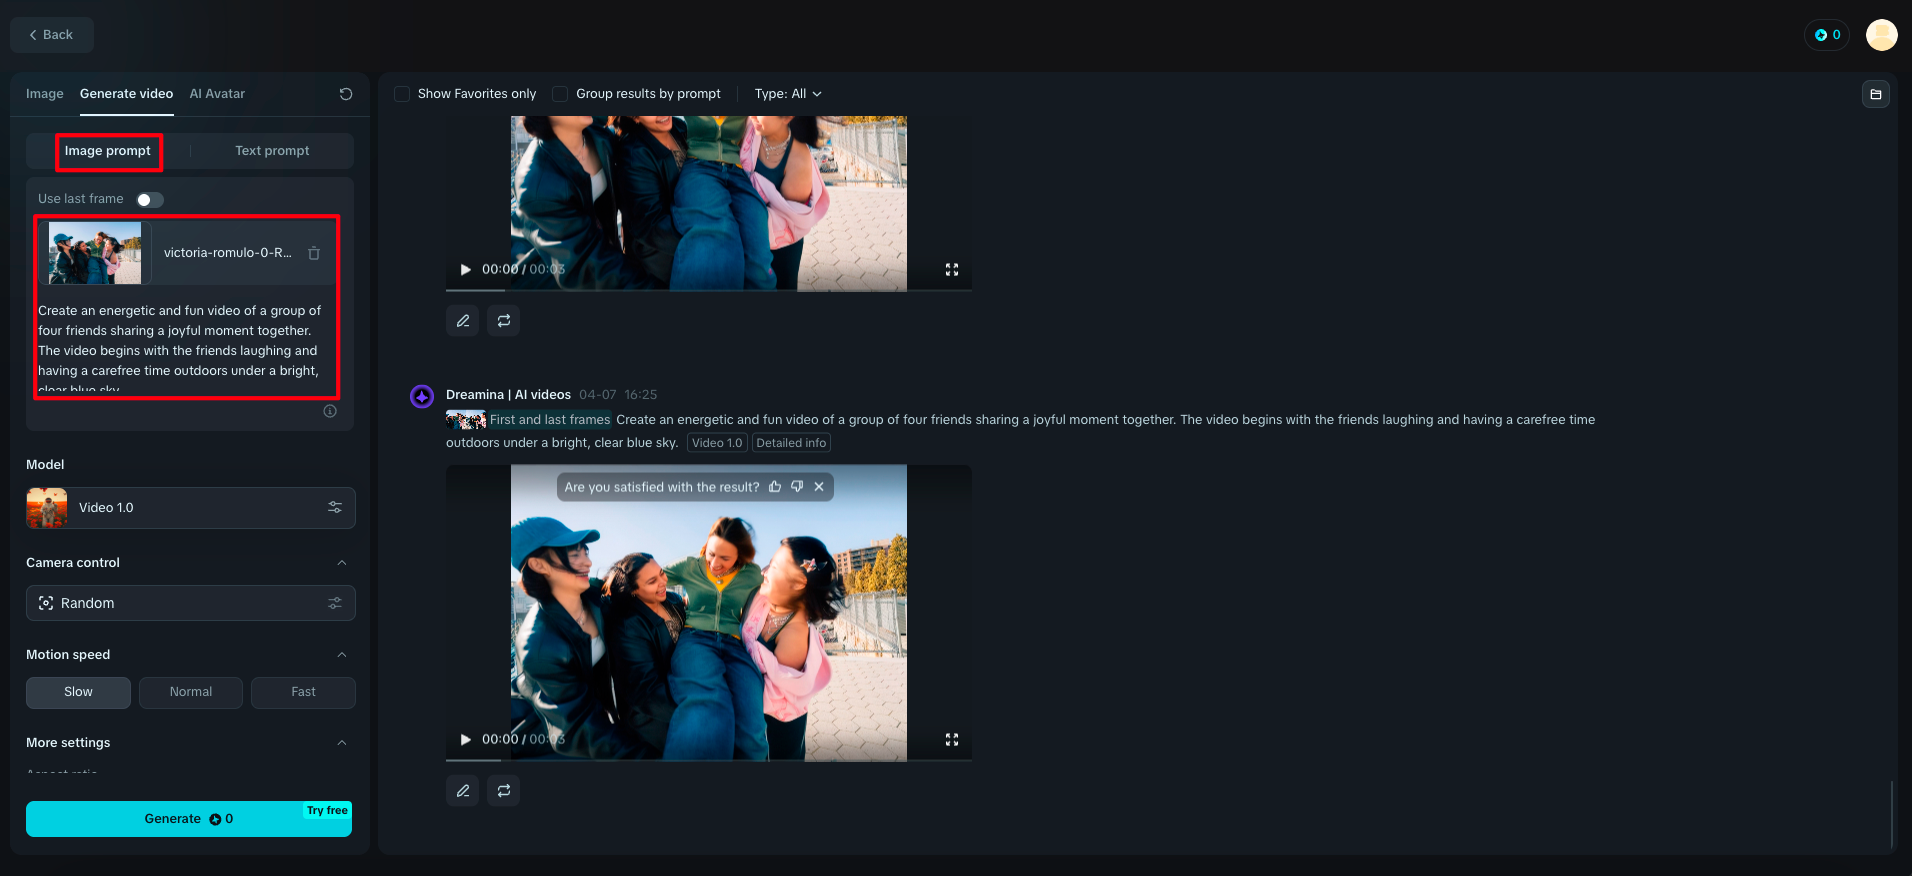1912x876 pixels.
Task: Click the regenerate icon under the first video
Action: pos(504,321)
